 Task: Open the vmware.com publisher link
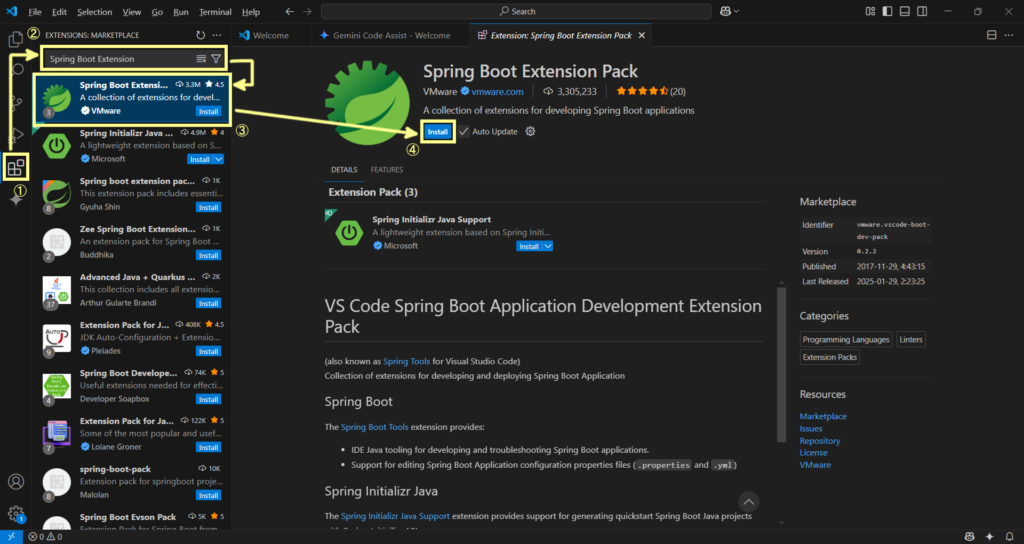(497, 91)
